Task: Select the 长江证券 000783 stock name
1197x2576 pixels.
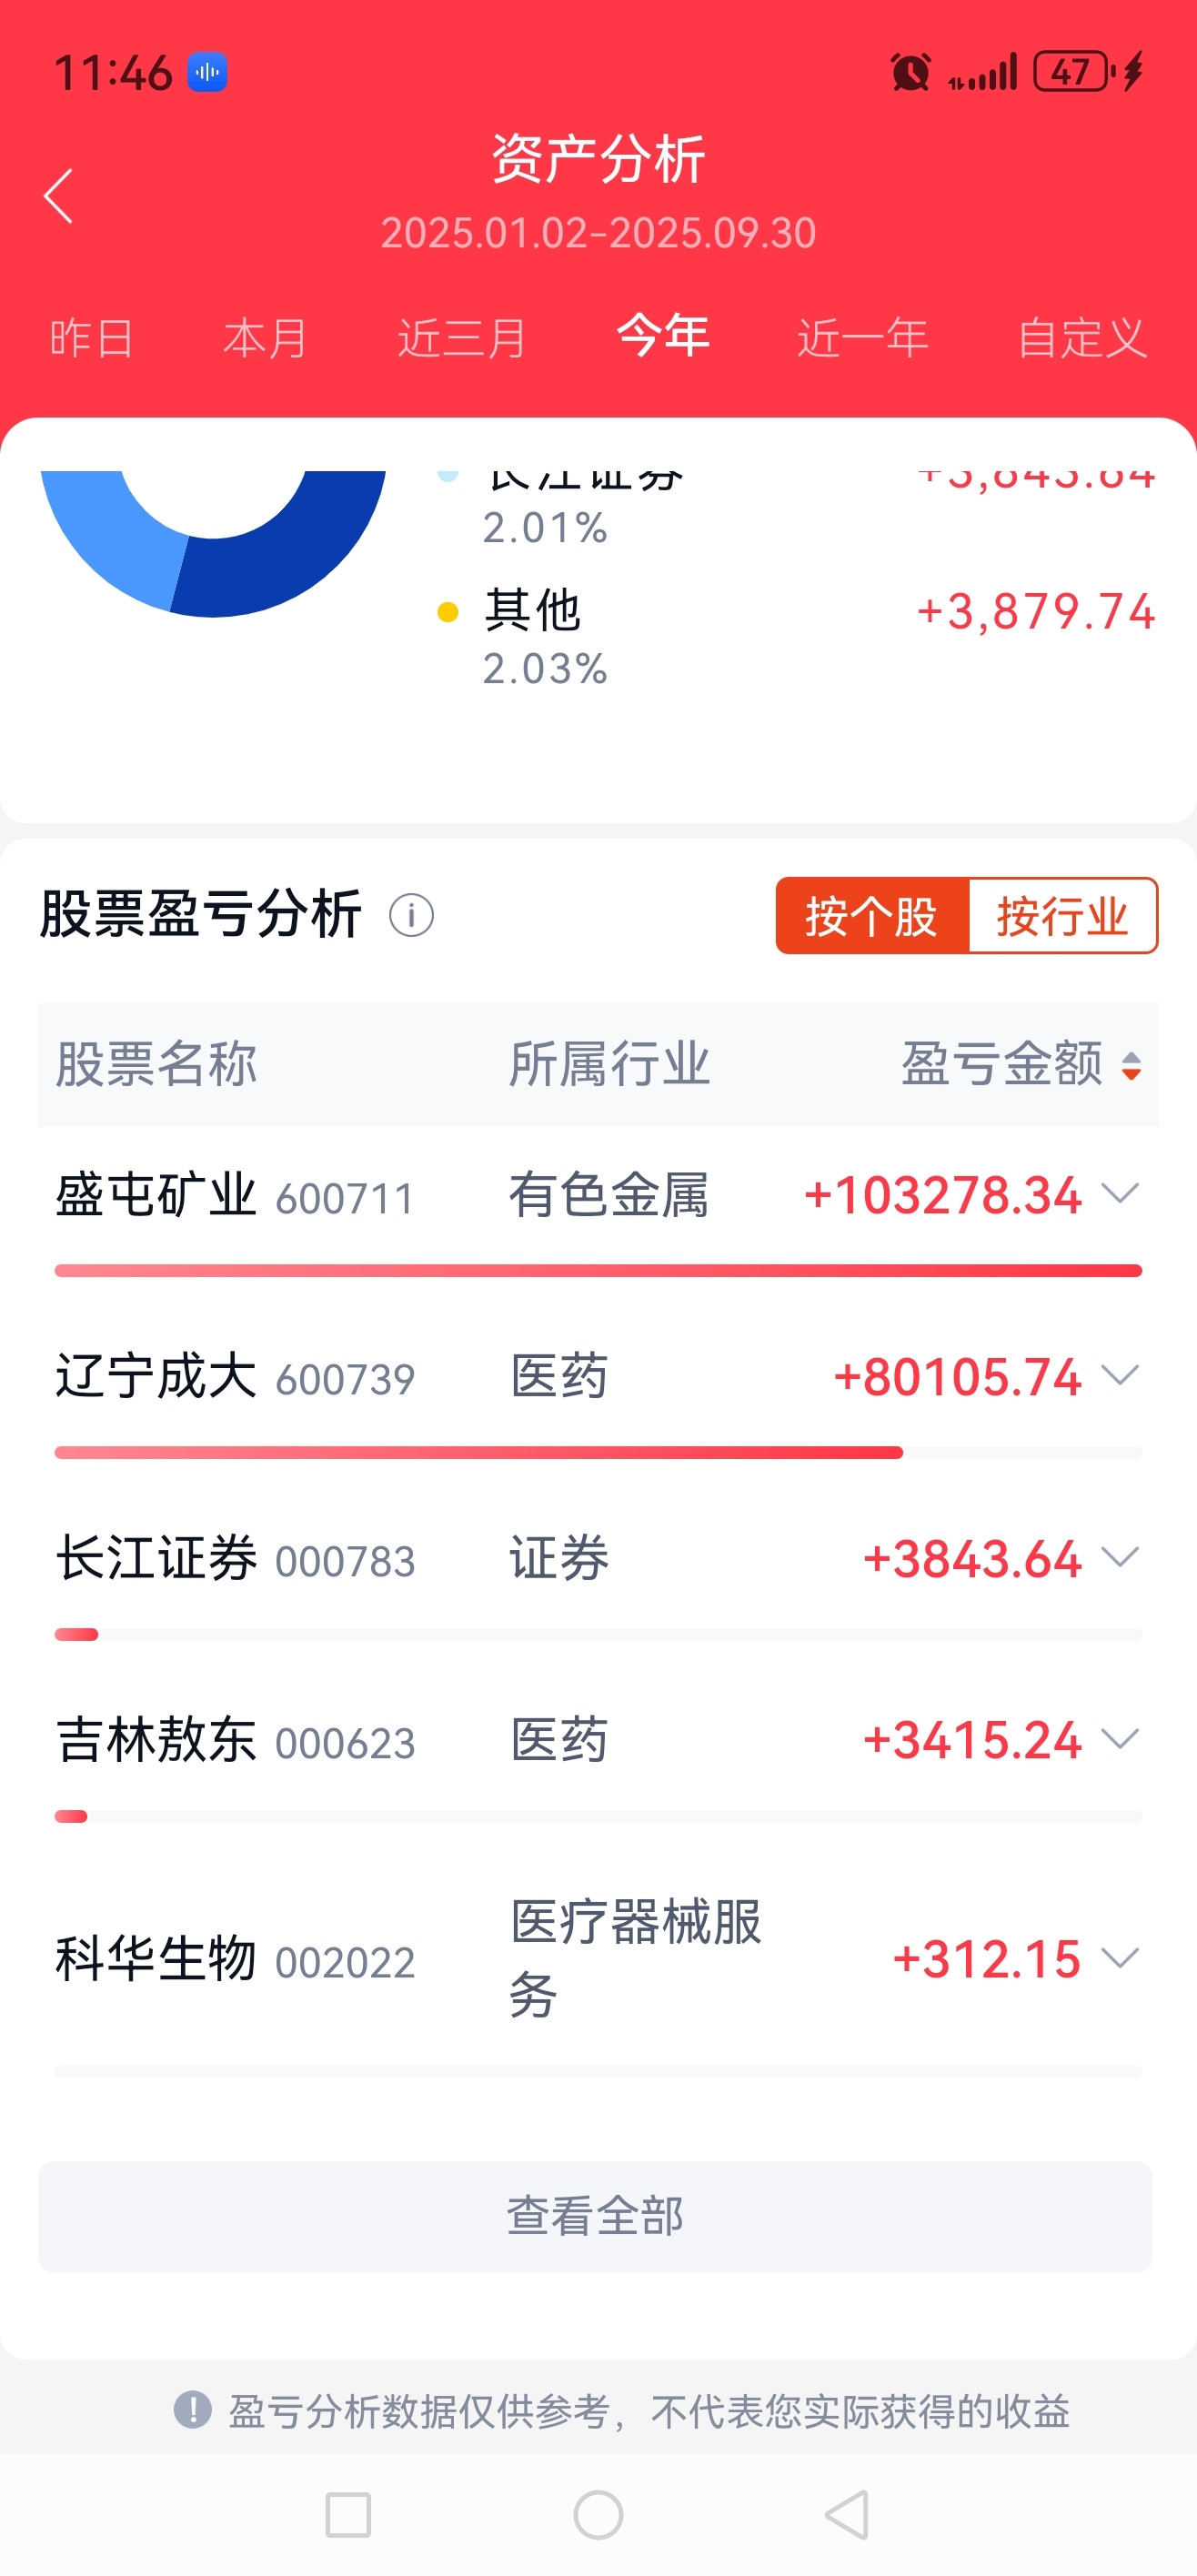Action: 235,1558
